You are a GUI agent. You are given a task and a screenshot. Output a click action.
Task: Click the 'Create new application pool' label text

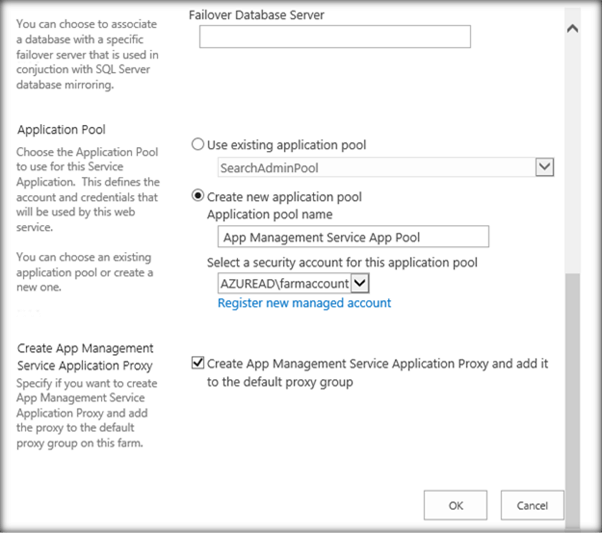(285, 197)
